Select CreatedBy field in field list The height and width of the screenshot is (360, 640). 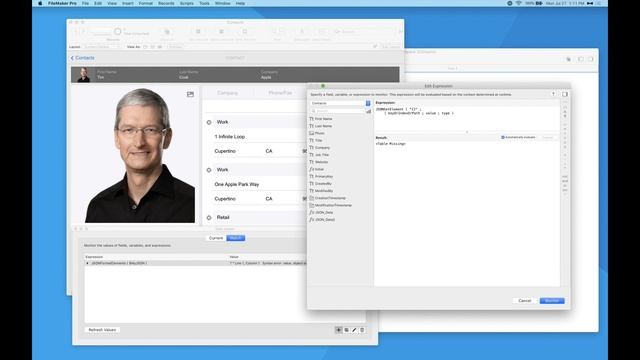click(x=323, y=184)
